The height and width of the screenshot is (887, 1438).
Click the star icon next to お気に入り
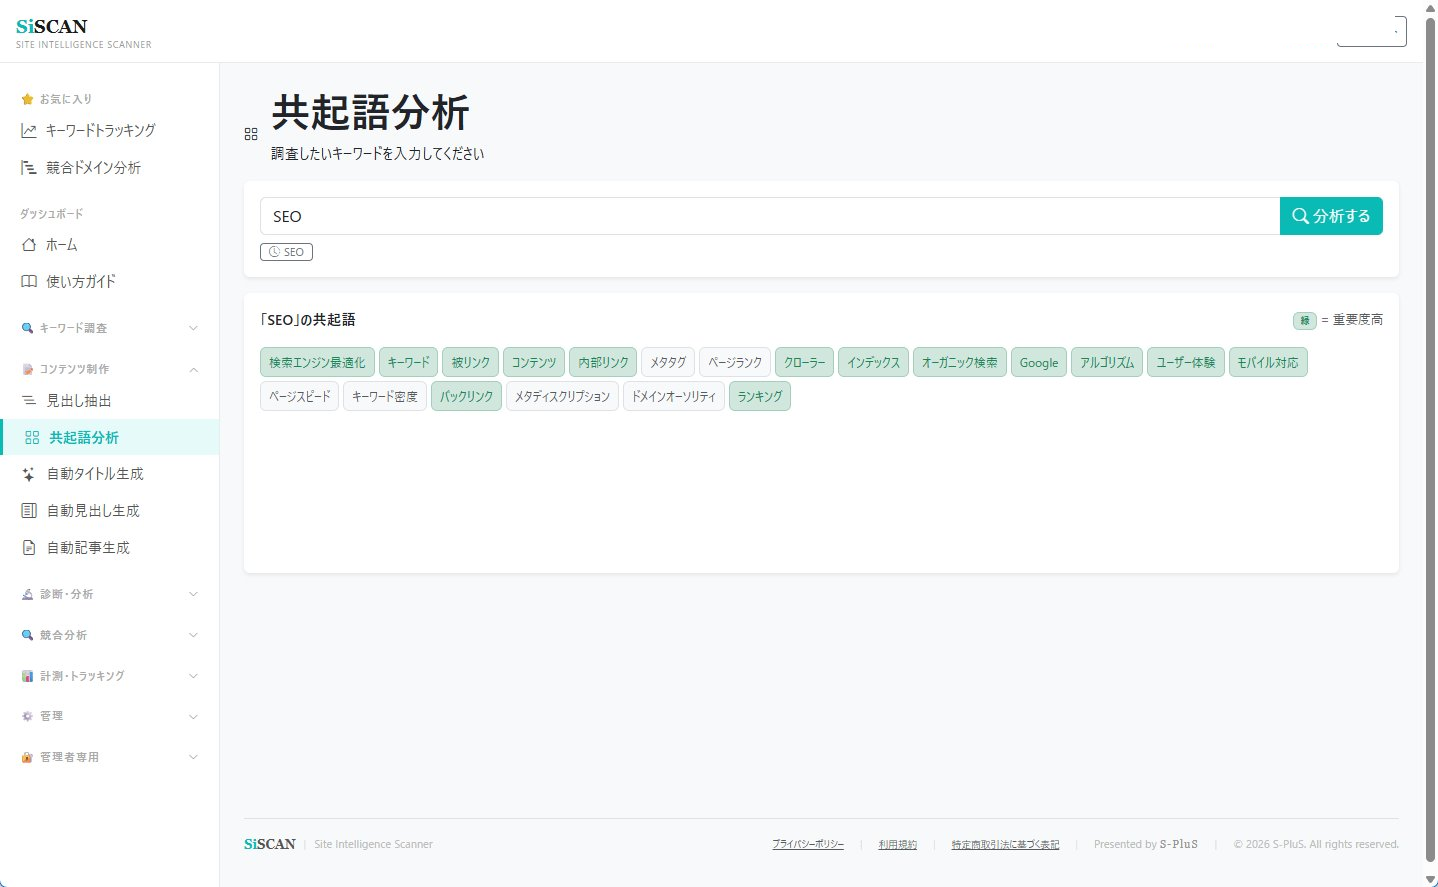27,99
